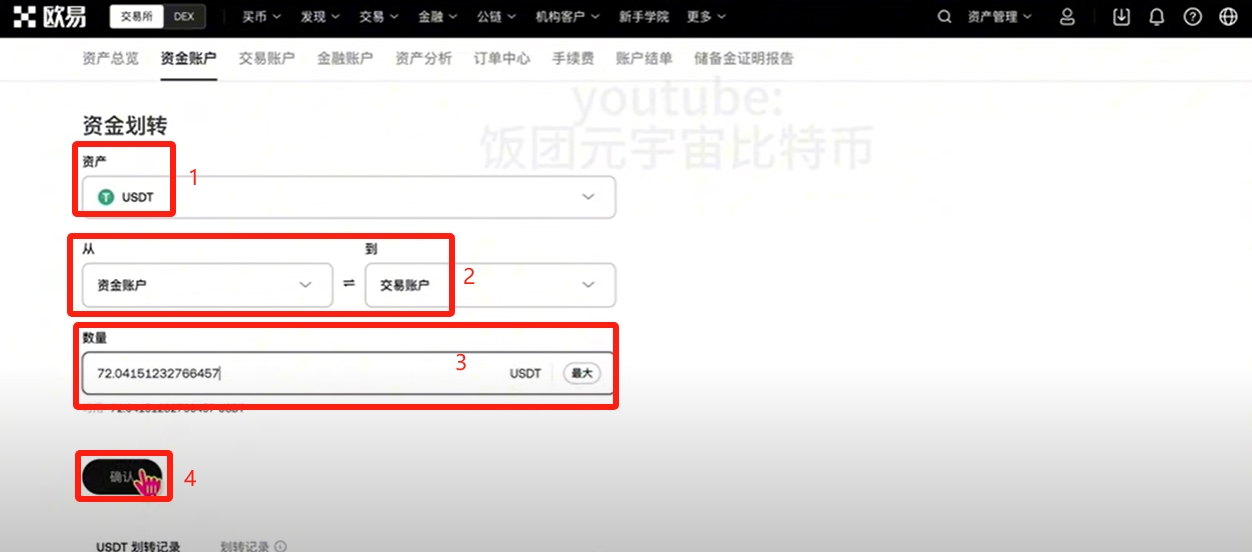Image resolution: width=1252 pixels, height=552 pixels.
Task: Open the help question-mark icon
Action: click(x=1192, y=17)
